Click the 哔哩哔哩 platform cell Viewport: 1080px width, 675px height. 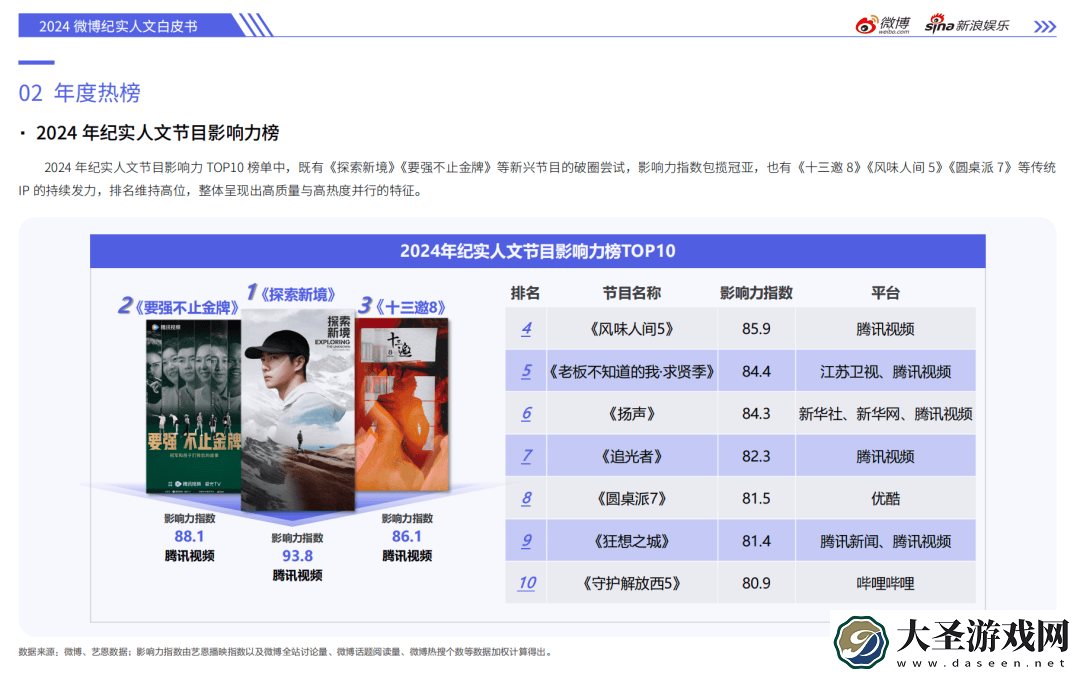coord(885,583)
